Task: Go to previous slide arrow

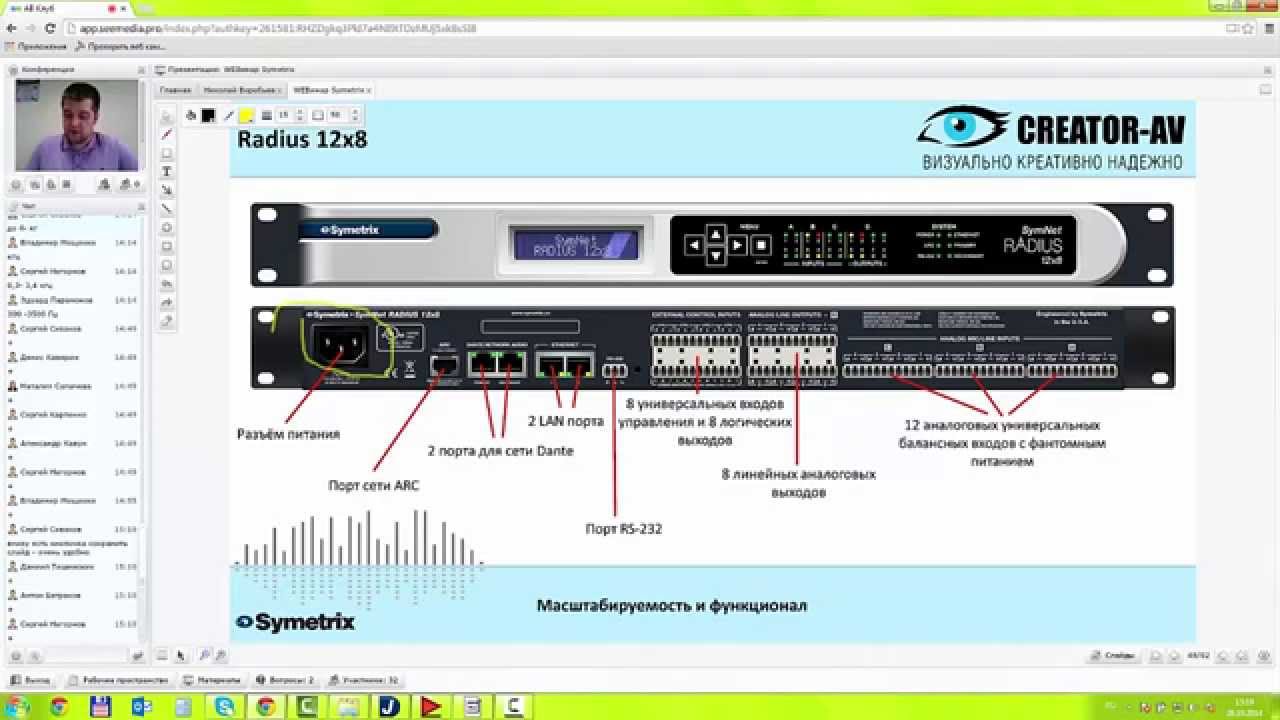Action: click(1173, 656)
